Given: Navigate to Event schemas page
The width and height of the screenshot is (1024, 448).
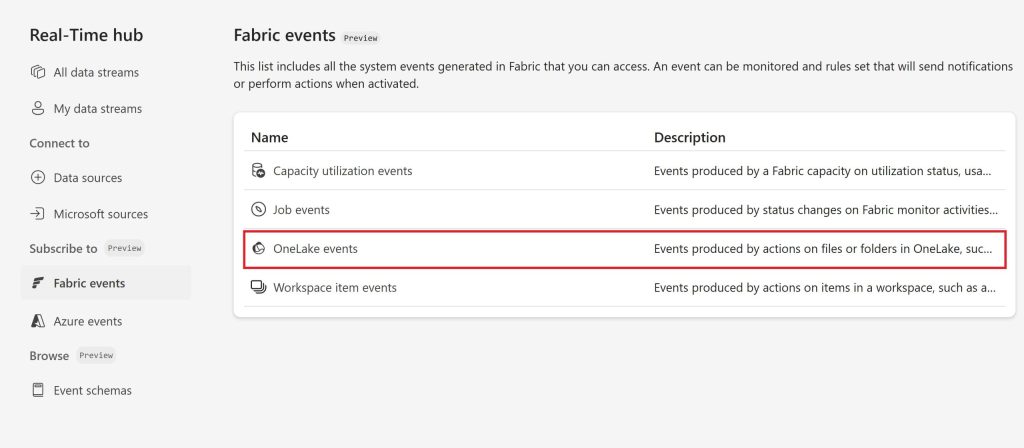Looking at the screenshot, I should click(x=93, y=391).
